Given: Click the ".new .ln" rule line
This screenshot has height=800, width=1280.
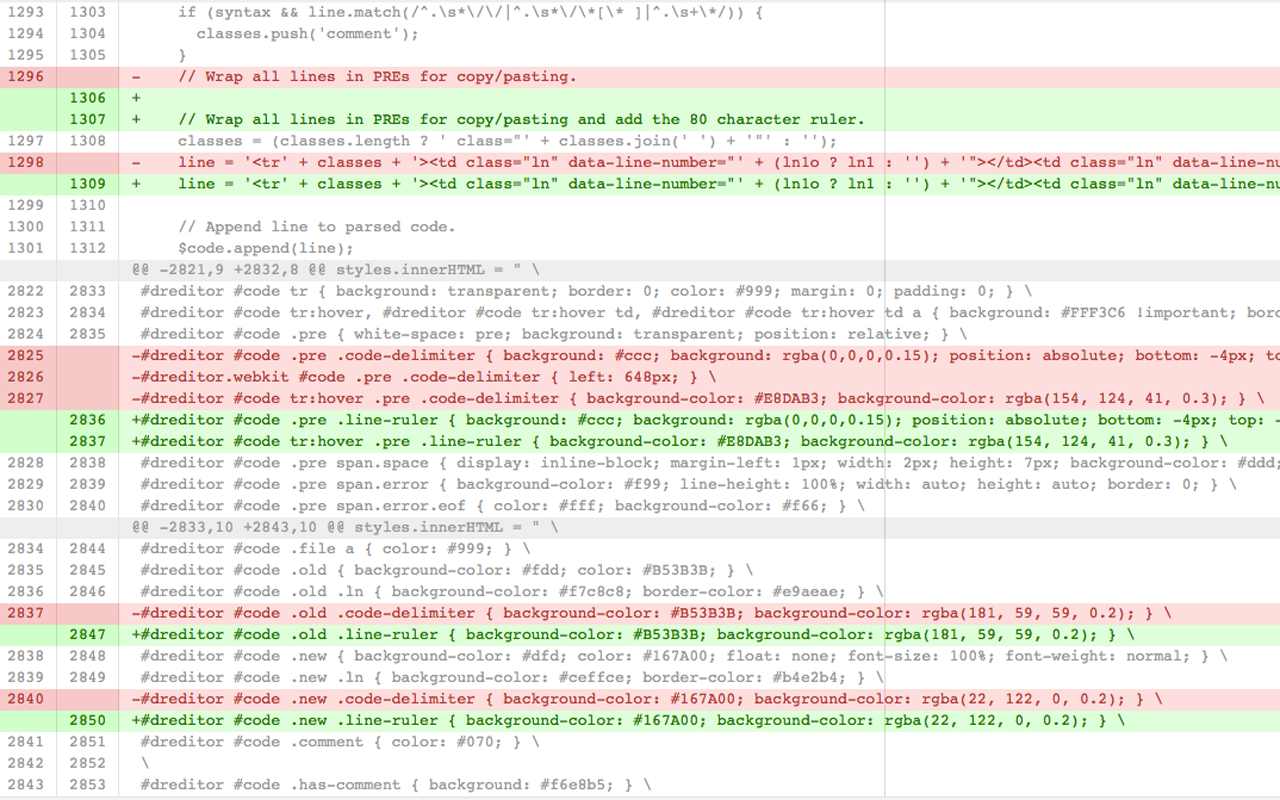Looking at the screenshot, I should [x=511, y=677].
